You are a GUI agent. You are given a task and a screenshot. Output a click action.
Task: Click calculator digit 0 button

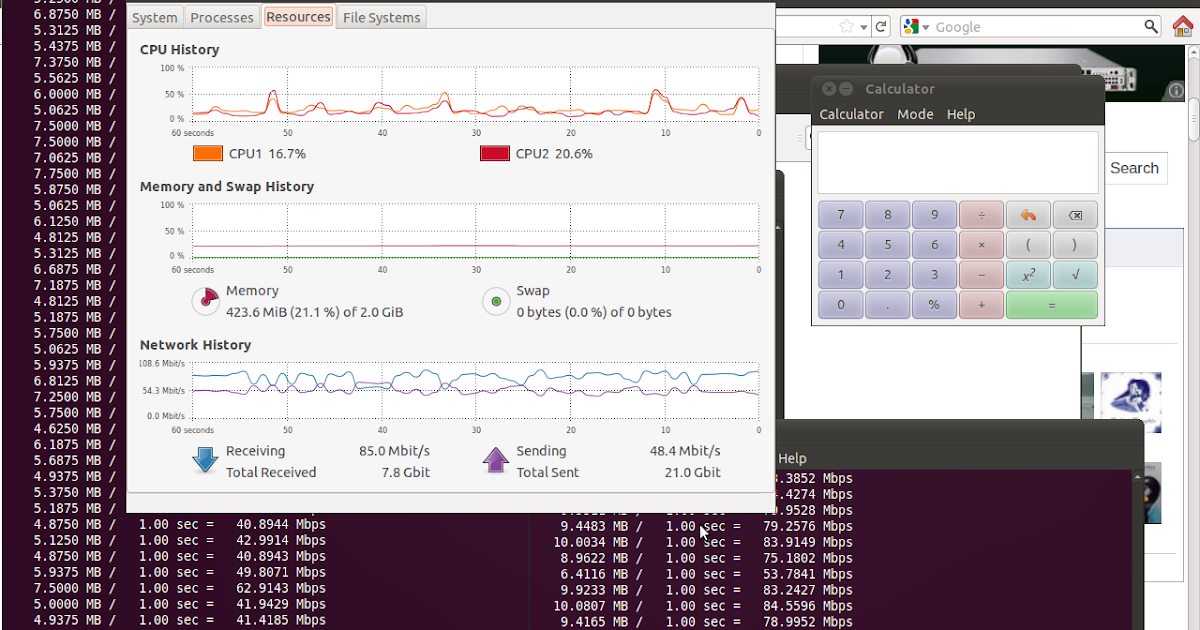click(840, 305)
